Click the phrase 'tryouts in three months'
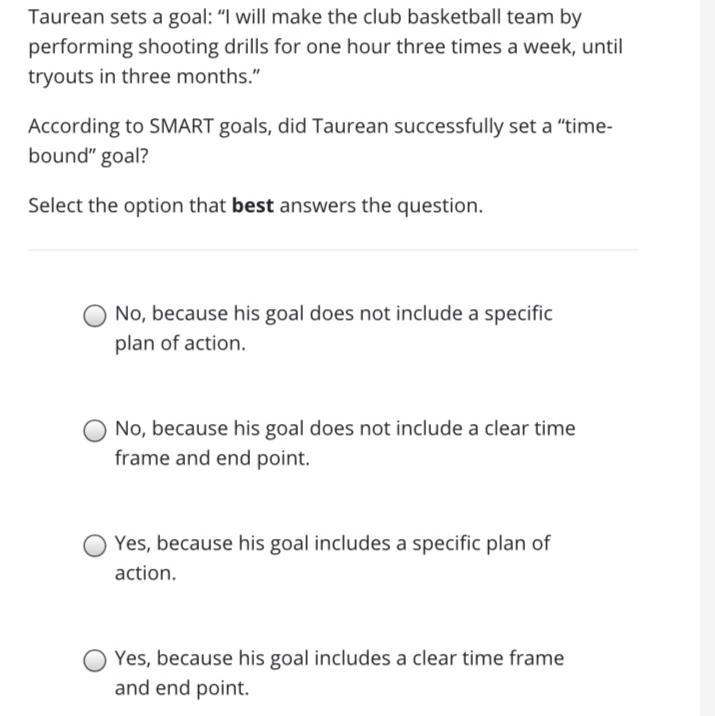Image resolution: width=715 pixels, height=716 pixels. point(140,77)
